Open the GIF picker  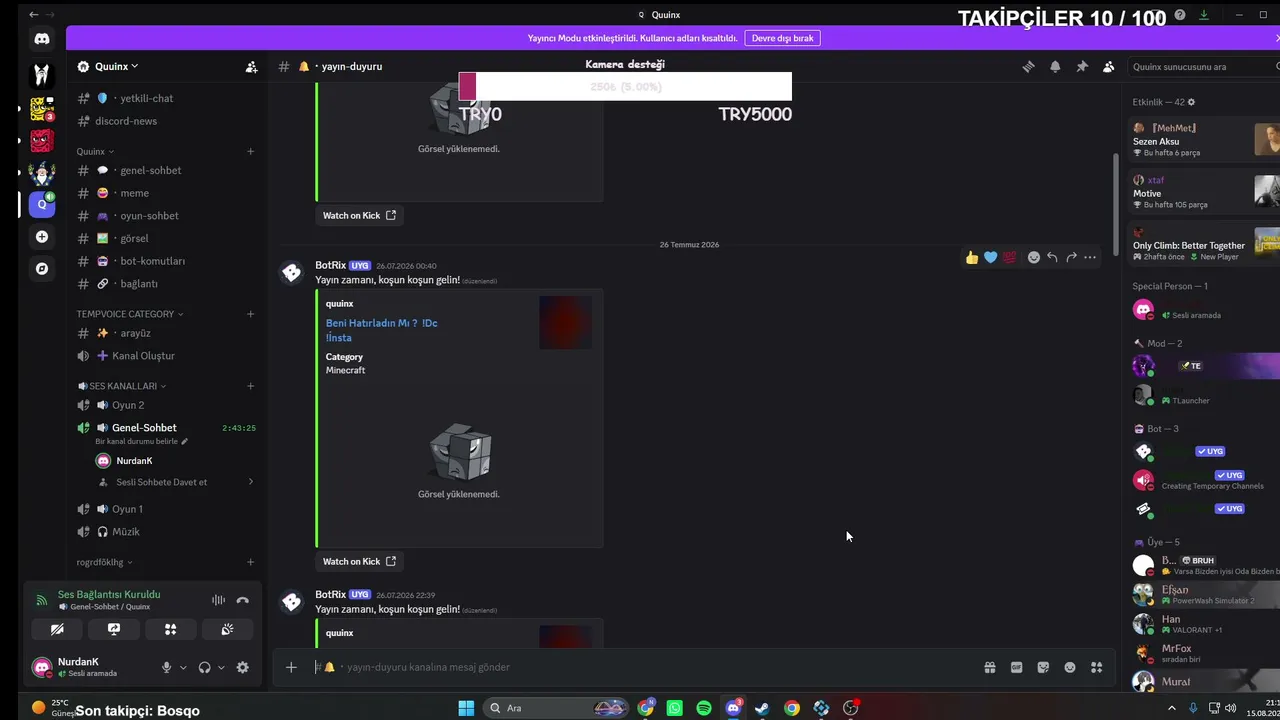(x=1016, y=667)
